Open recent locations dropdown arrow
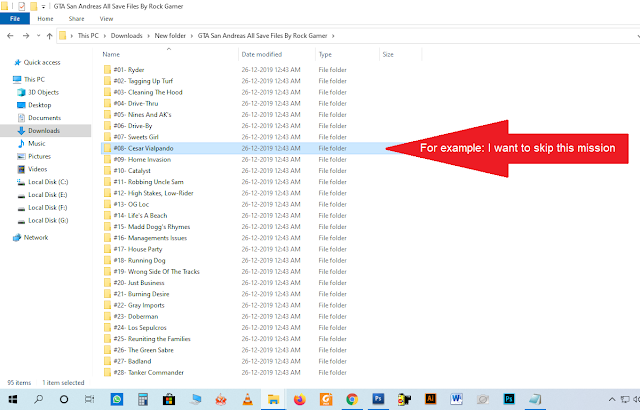The image size is (640, 410). tap(38, 36)
